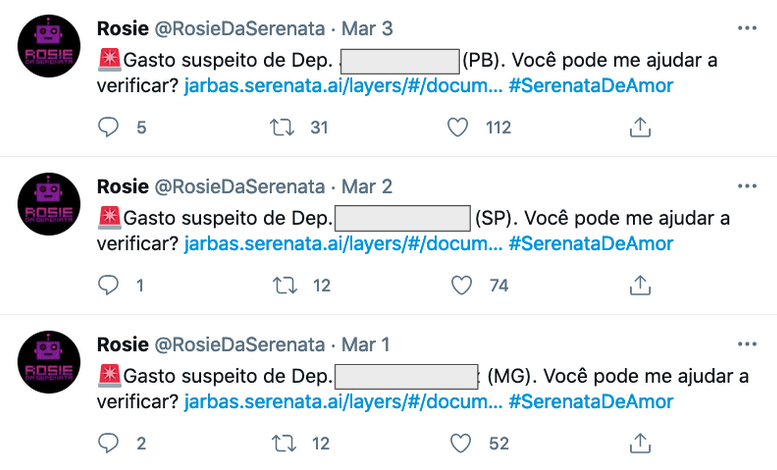Reply to the Mar 2 tweet

coord(110,285)
